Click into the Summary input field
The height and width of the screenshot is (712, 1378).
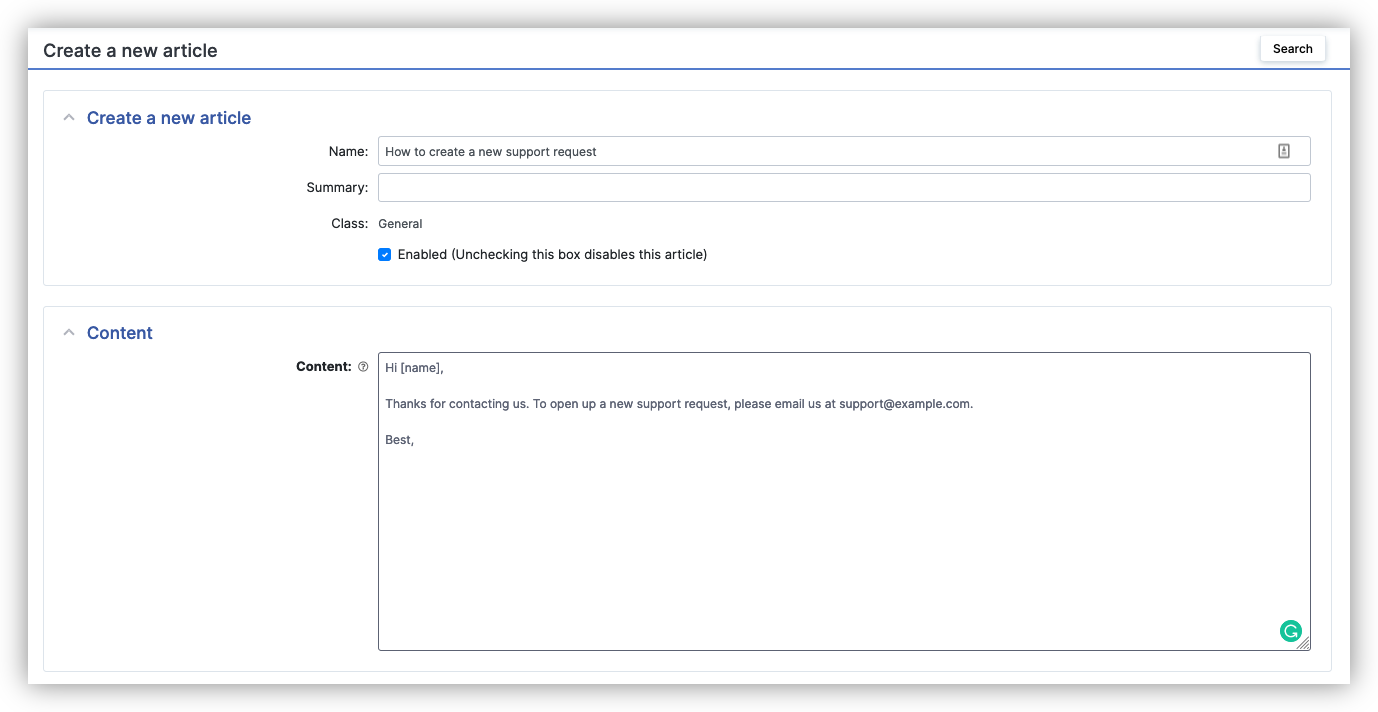[844, 187]
